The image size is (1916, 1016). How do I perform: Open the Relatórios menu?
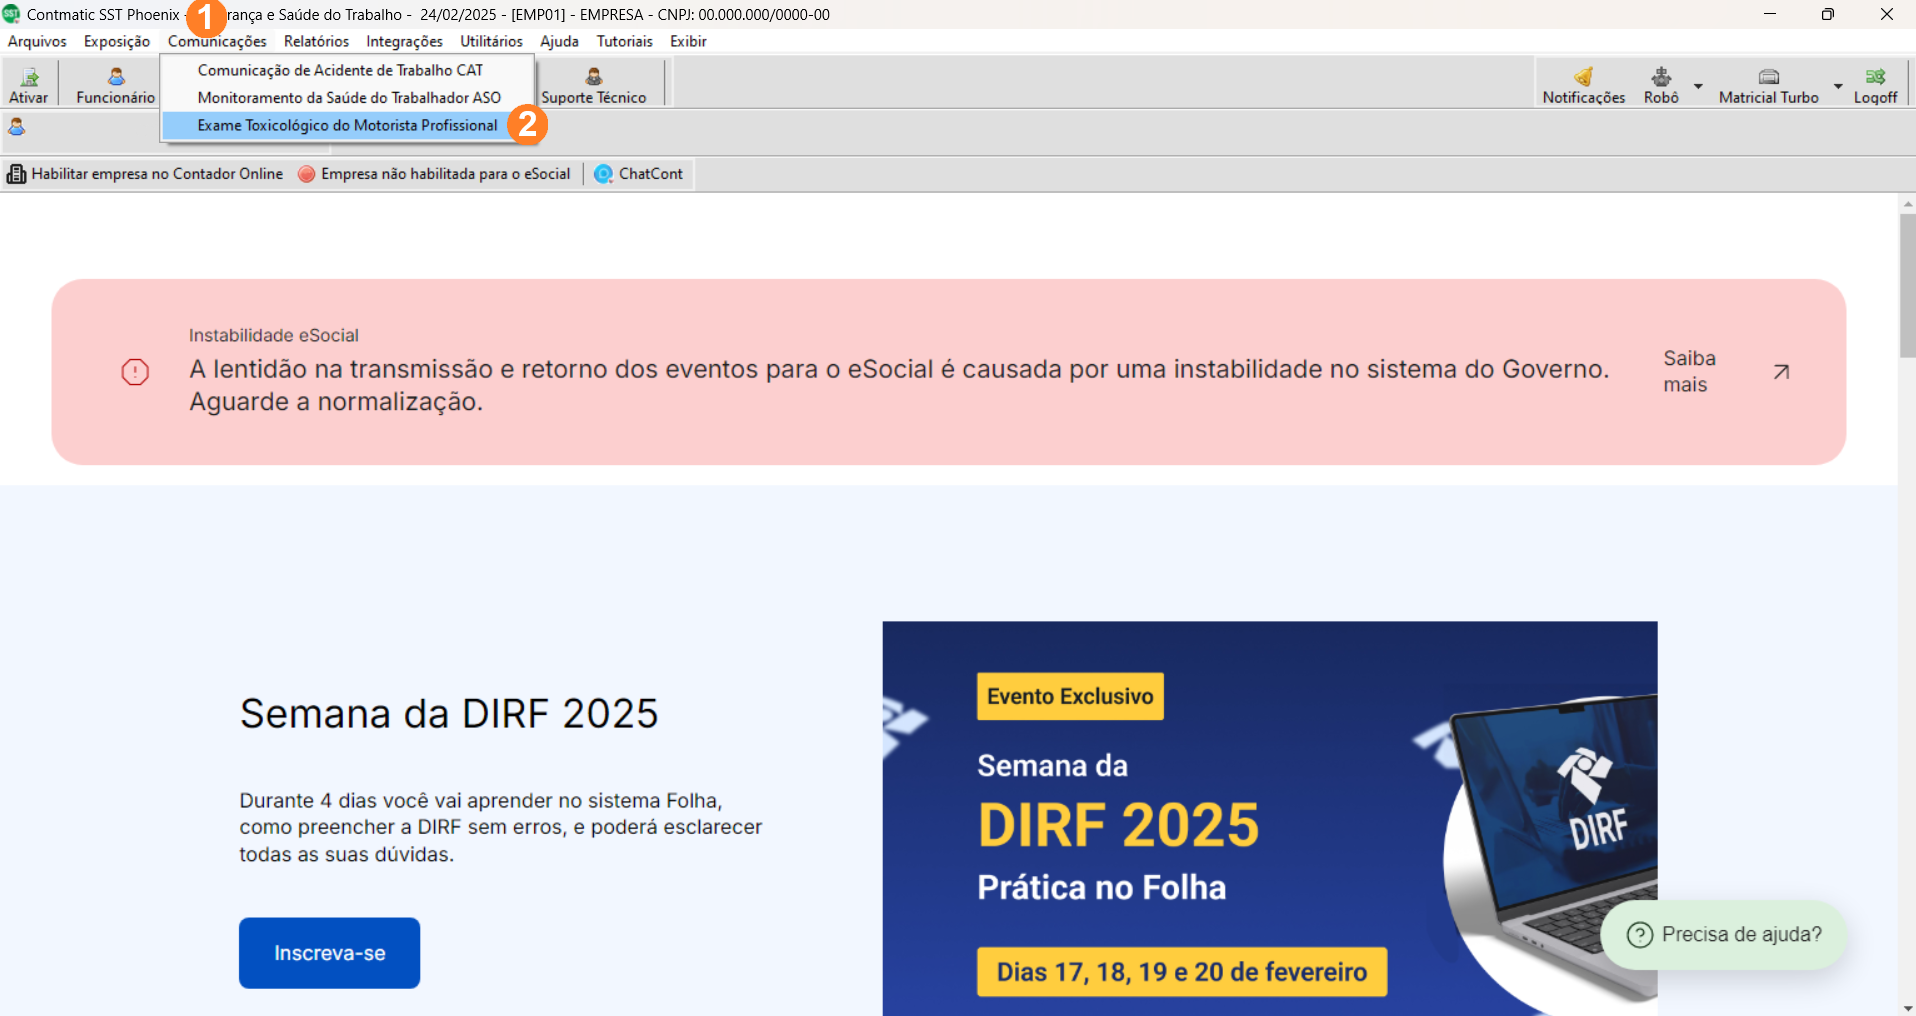316,41
